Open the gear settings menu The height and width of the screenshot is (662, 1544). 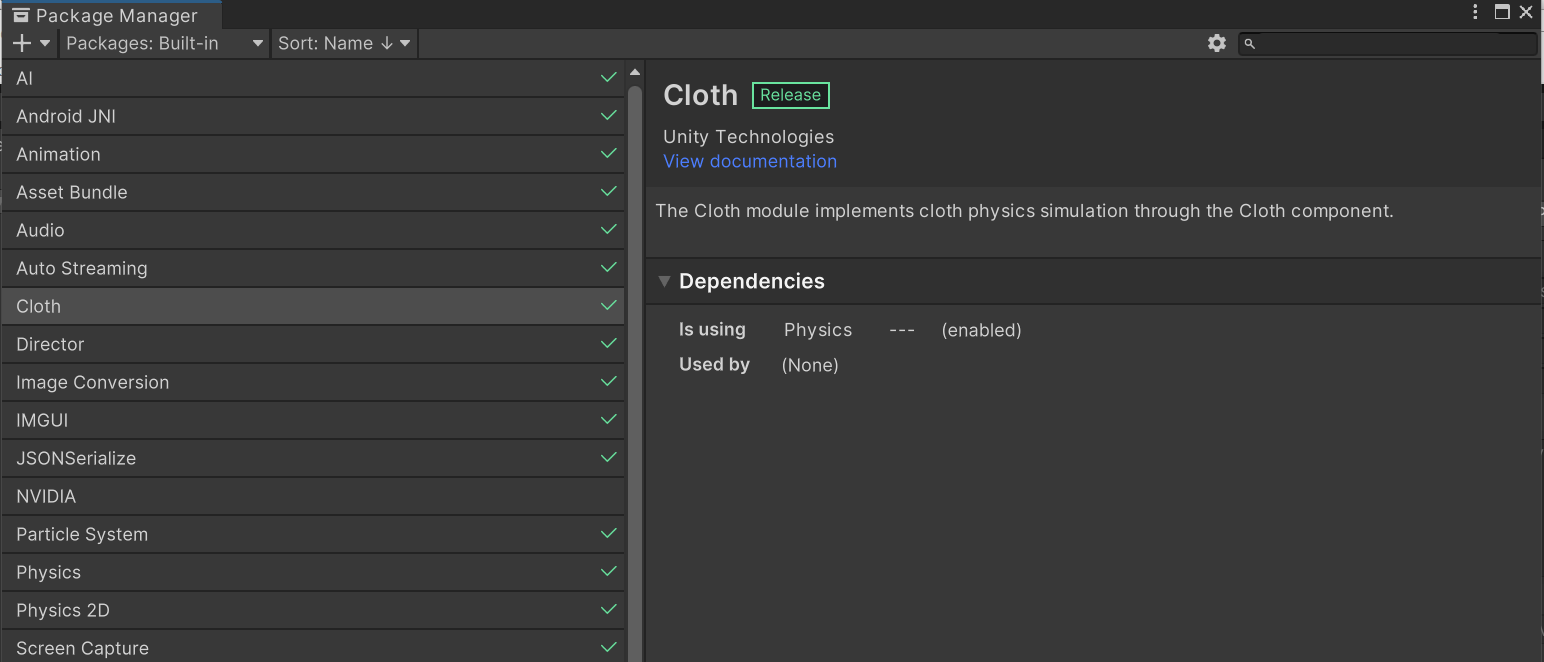click(1216, 43)
